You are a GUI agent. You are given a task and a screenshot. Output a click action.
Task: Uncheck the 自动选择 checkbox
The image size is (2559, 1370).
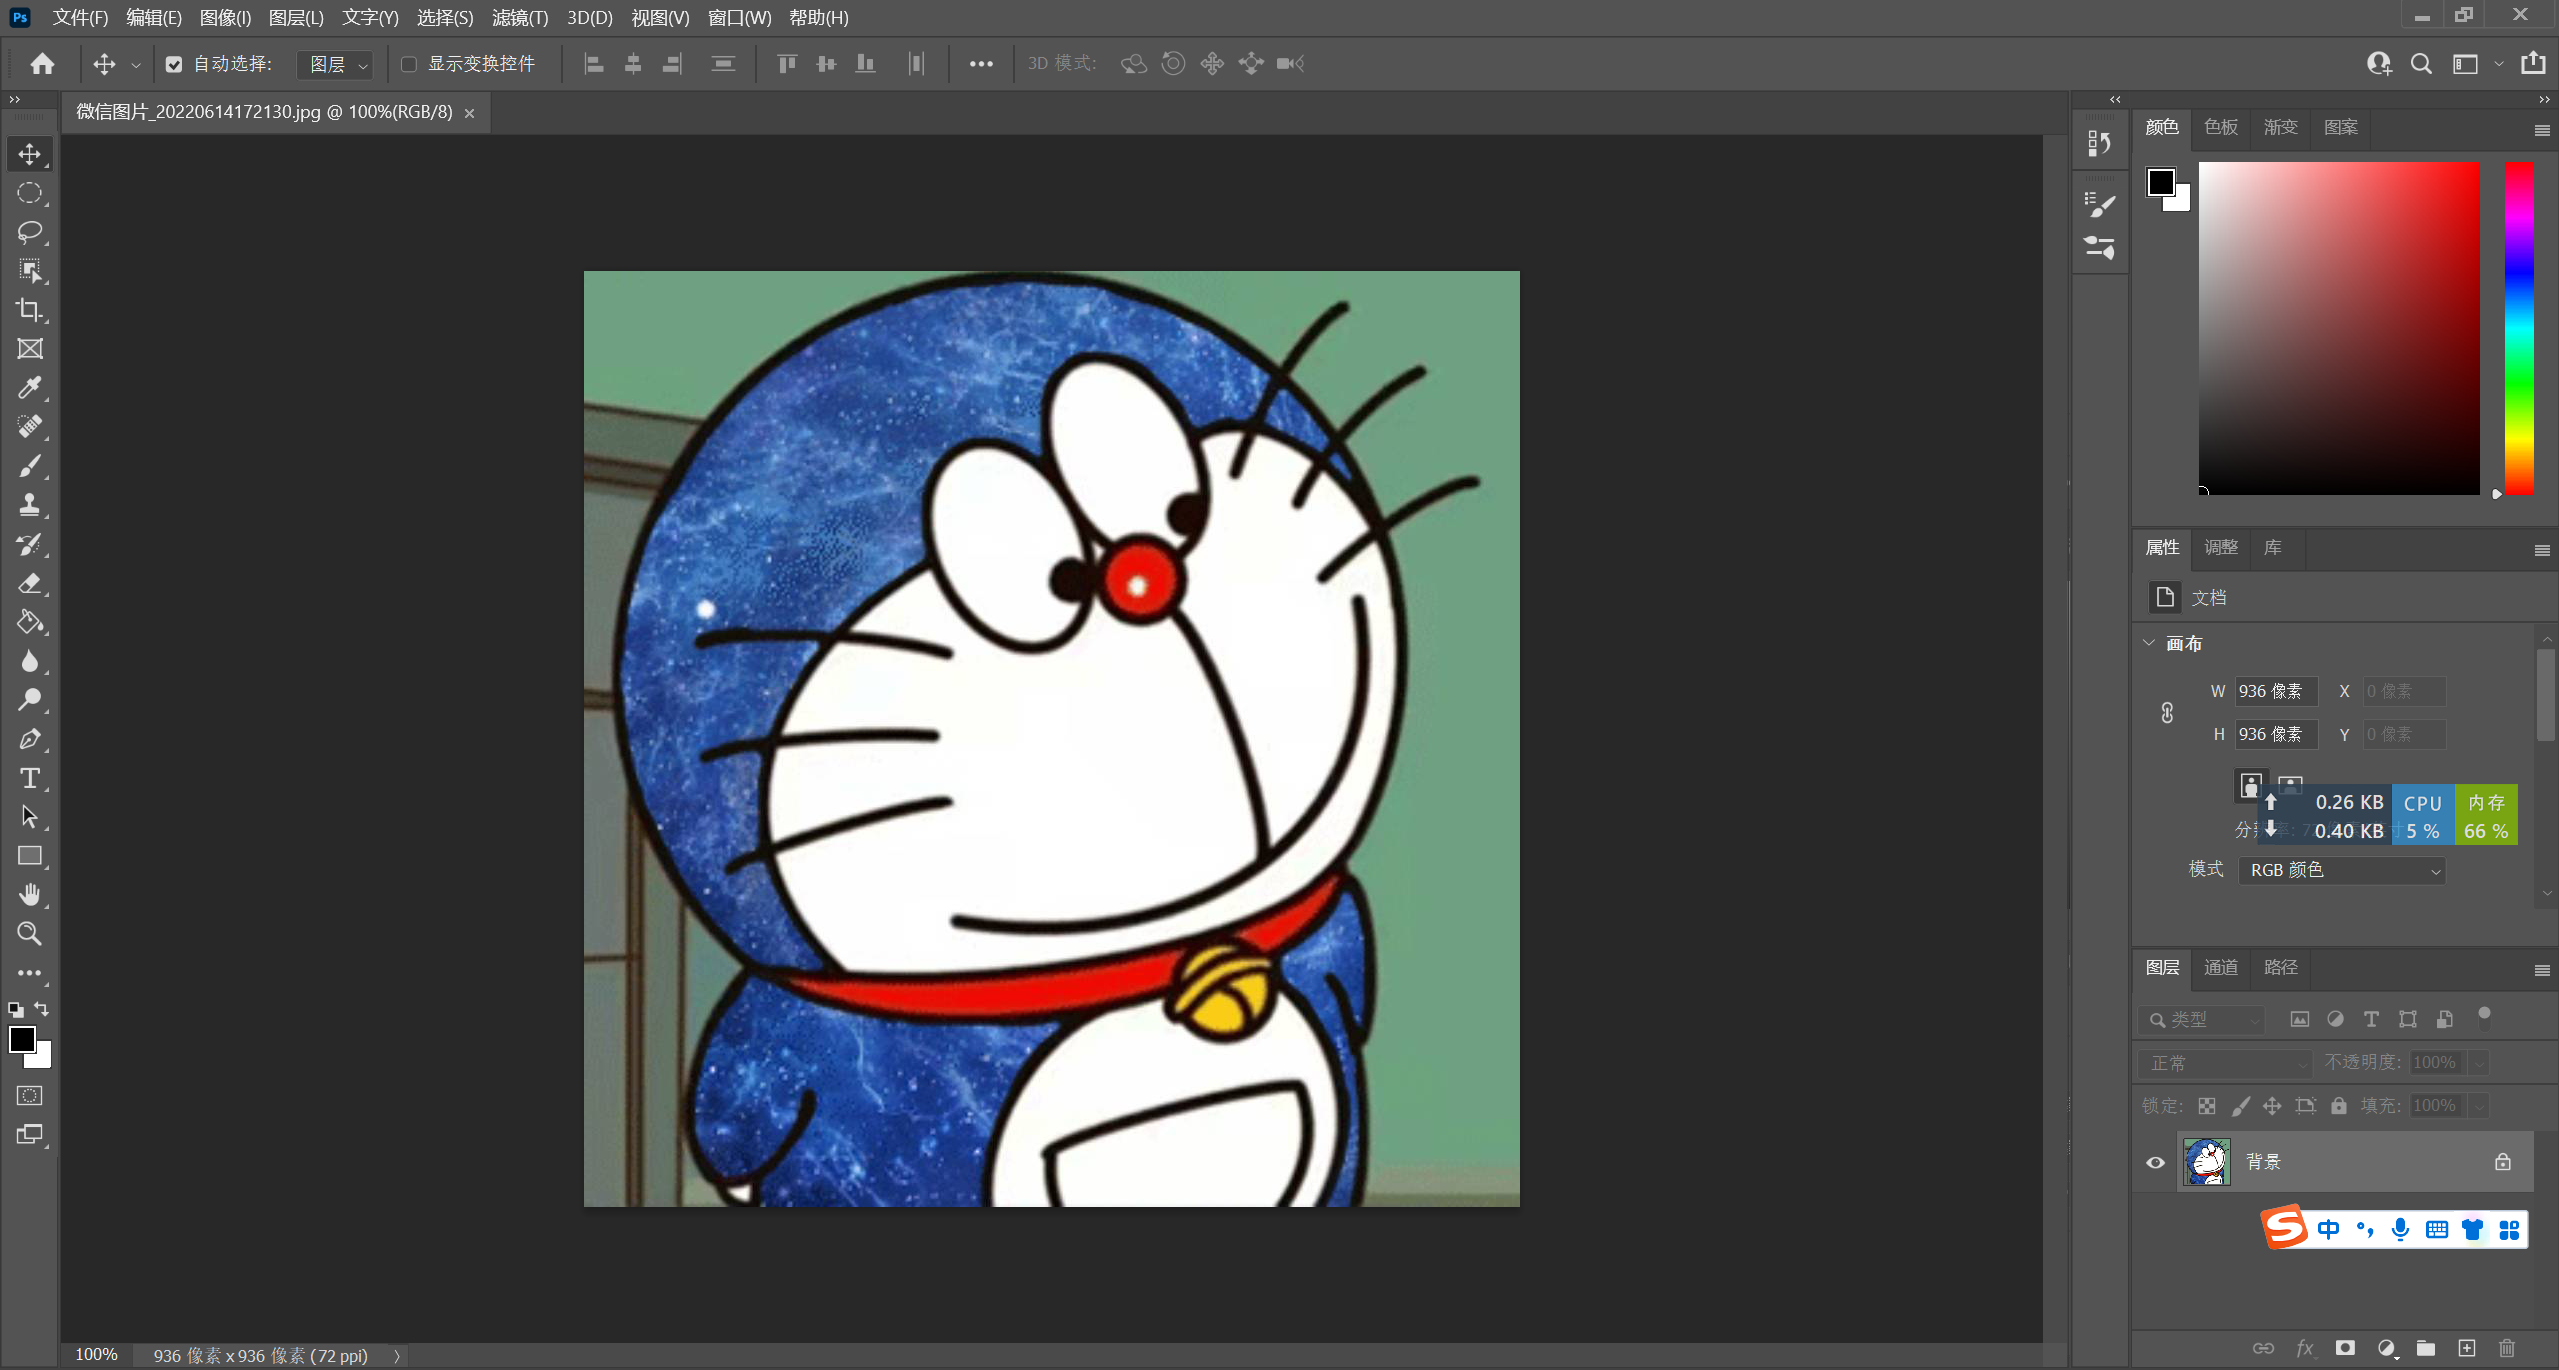click(174, 64)
